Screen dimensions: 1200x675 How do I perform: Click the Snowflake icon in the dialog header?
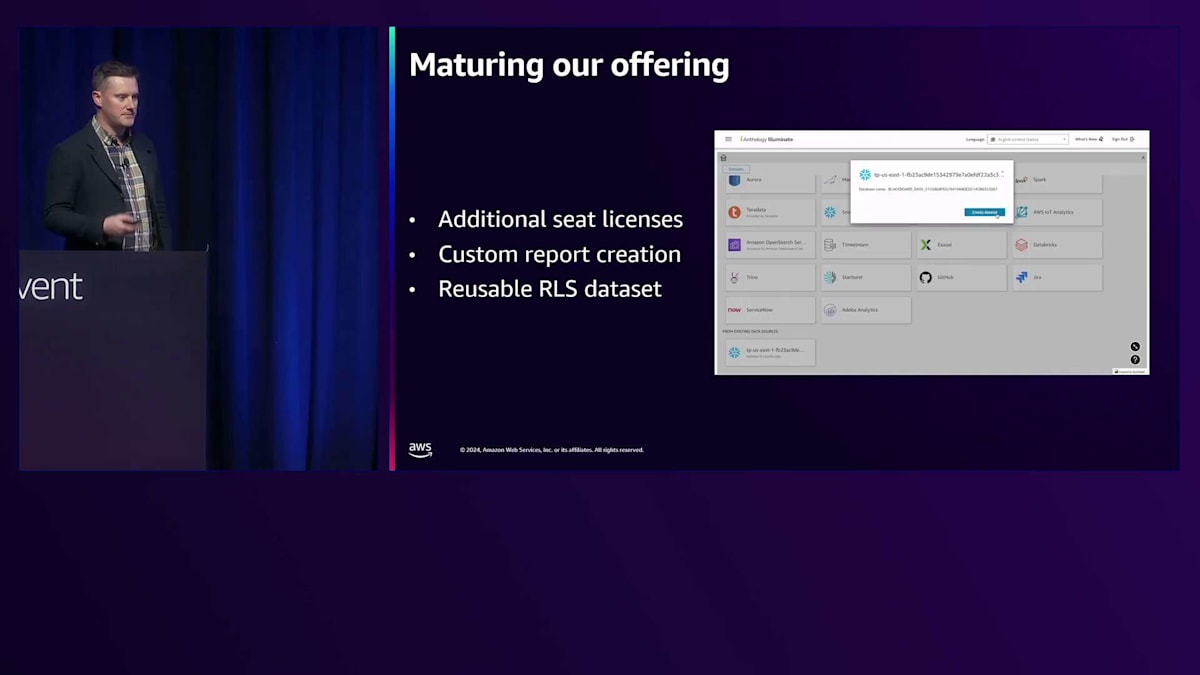(865, 175)
